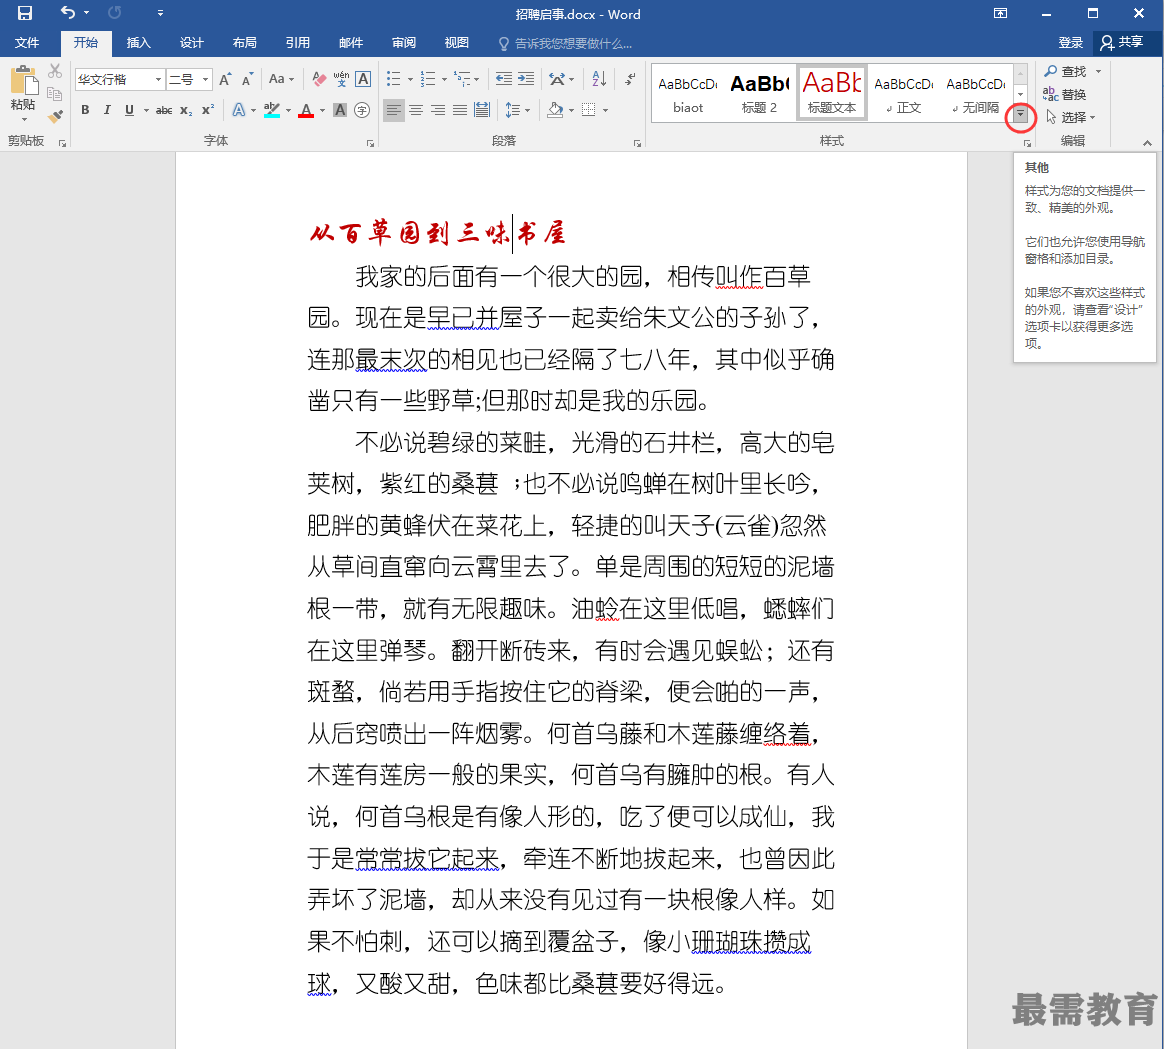
Task: Click the Paste clipboard icon
Action: [23, 81]
